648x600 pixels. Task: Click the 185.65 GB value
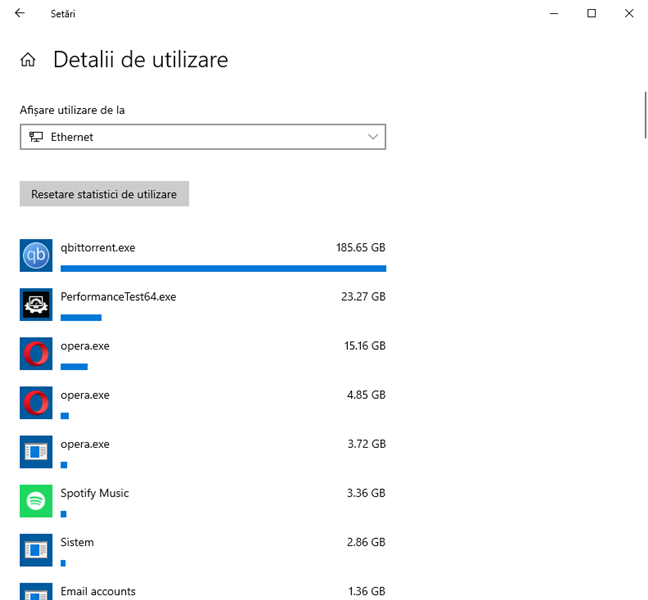click(x=361, y=248)
